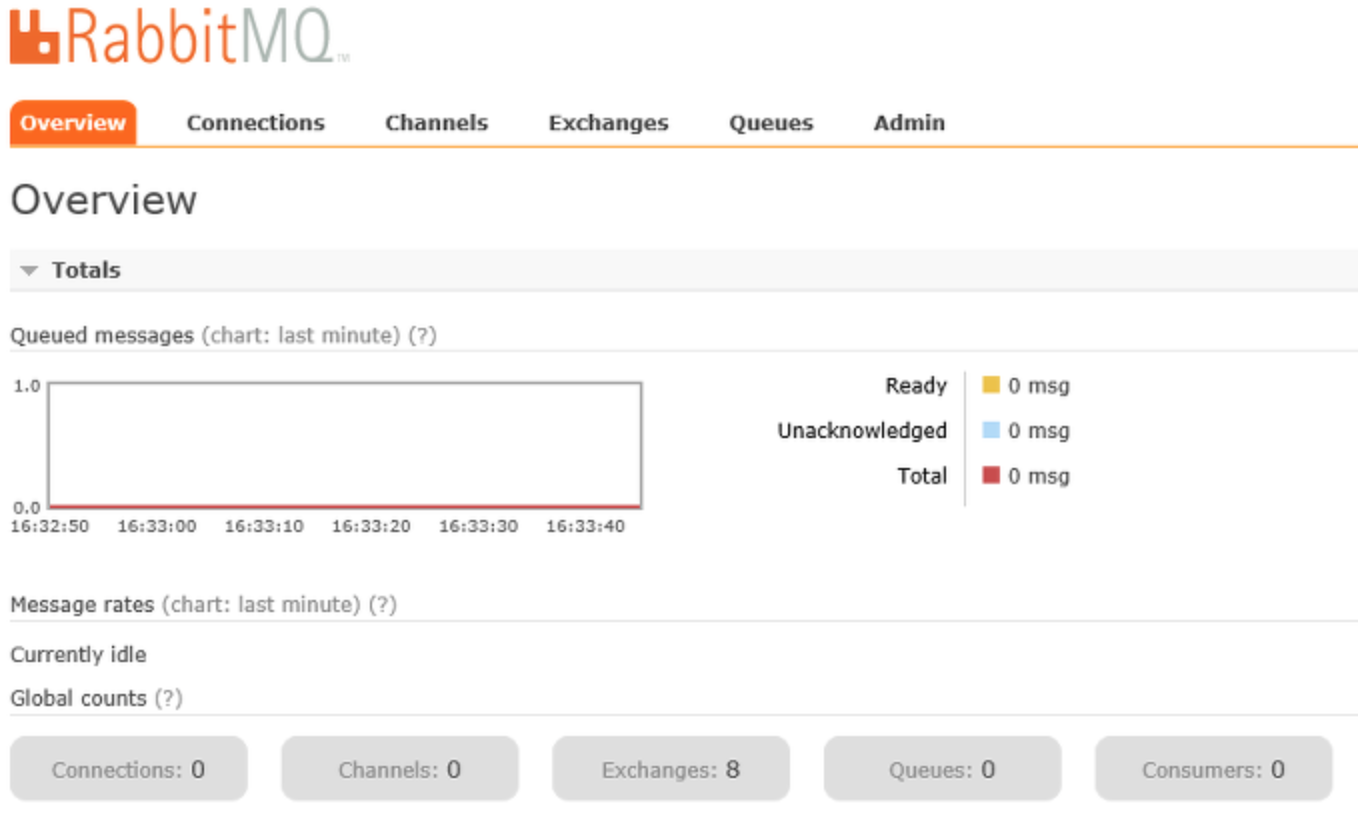Click the Overview page heading

104,200
